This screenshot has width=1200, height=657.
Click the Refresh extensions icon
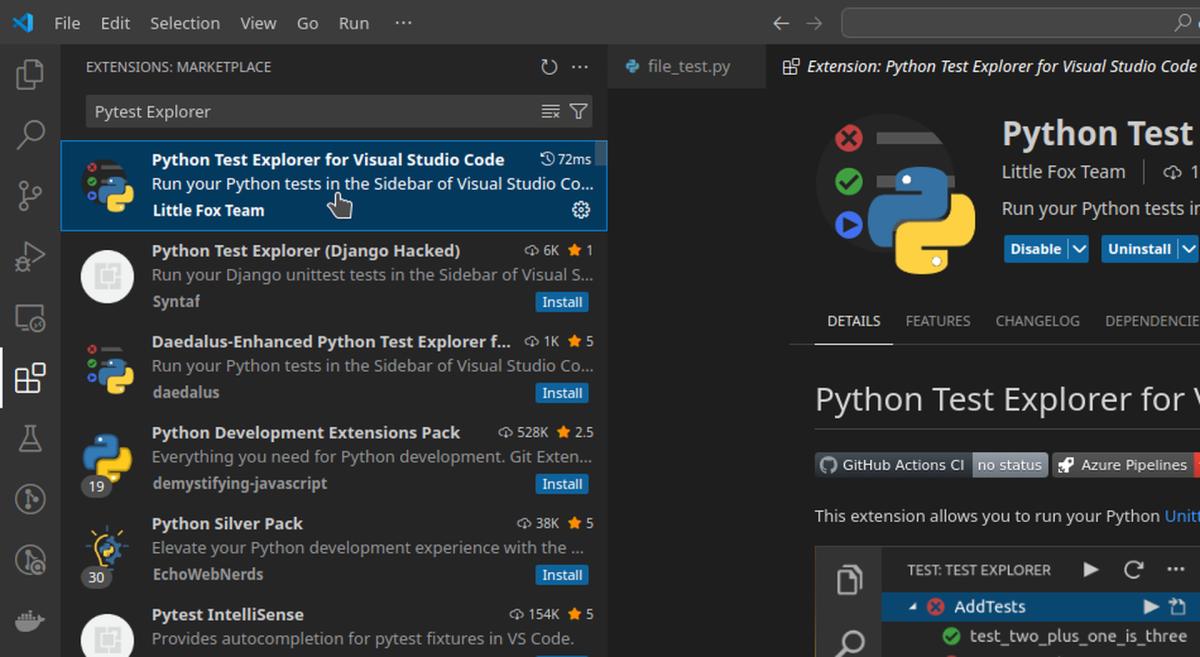click(548, 67)
